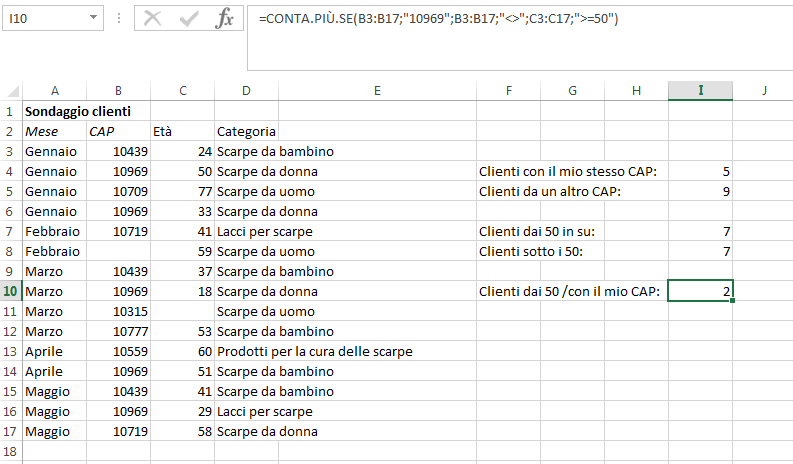Click the Select All corner triangle
Viewport: 793px width, 464px height.
pos(12,91)
